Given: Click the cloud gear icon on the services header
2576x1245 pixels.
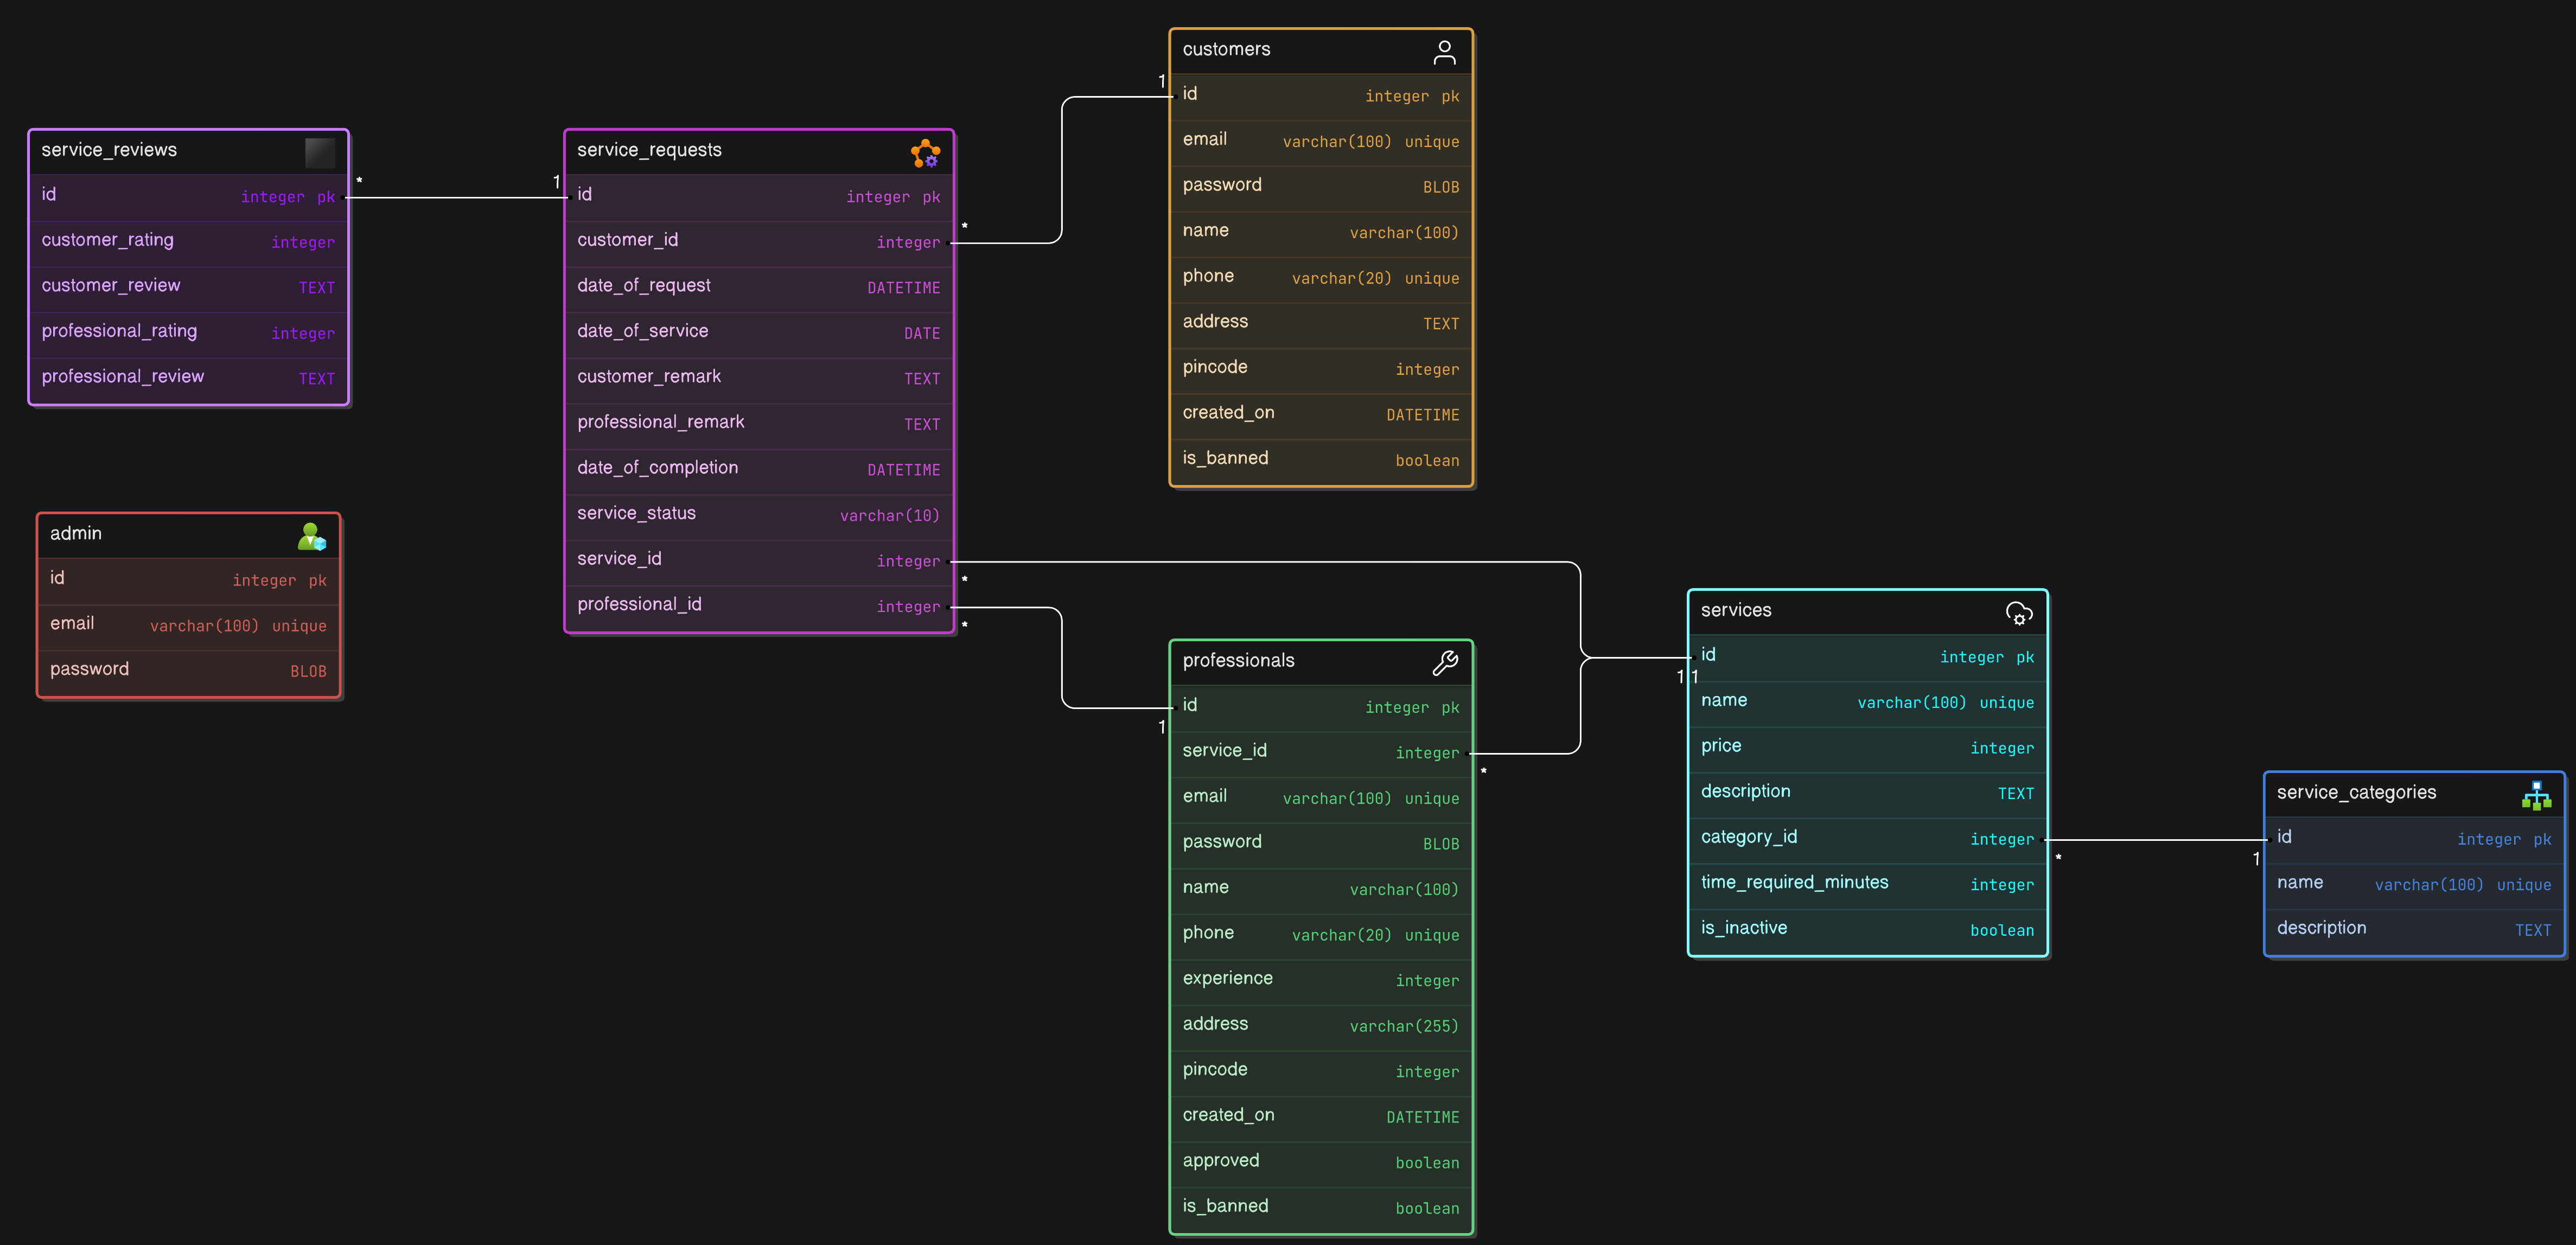Looking at the screenshot, I should 2019,613.
